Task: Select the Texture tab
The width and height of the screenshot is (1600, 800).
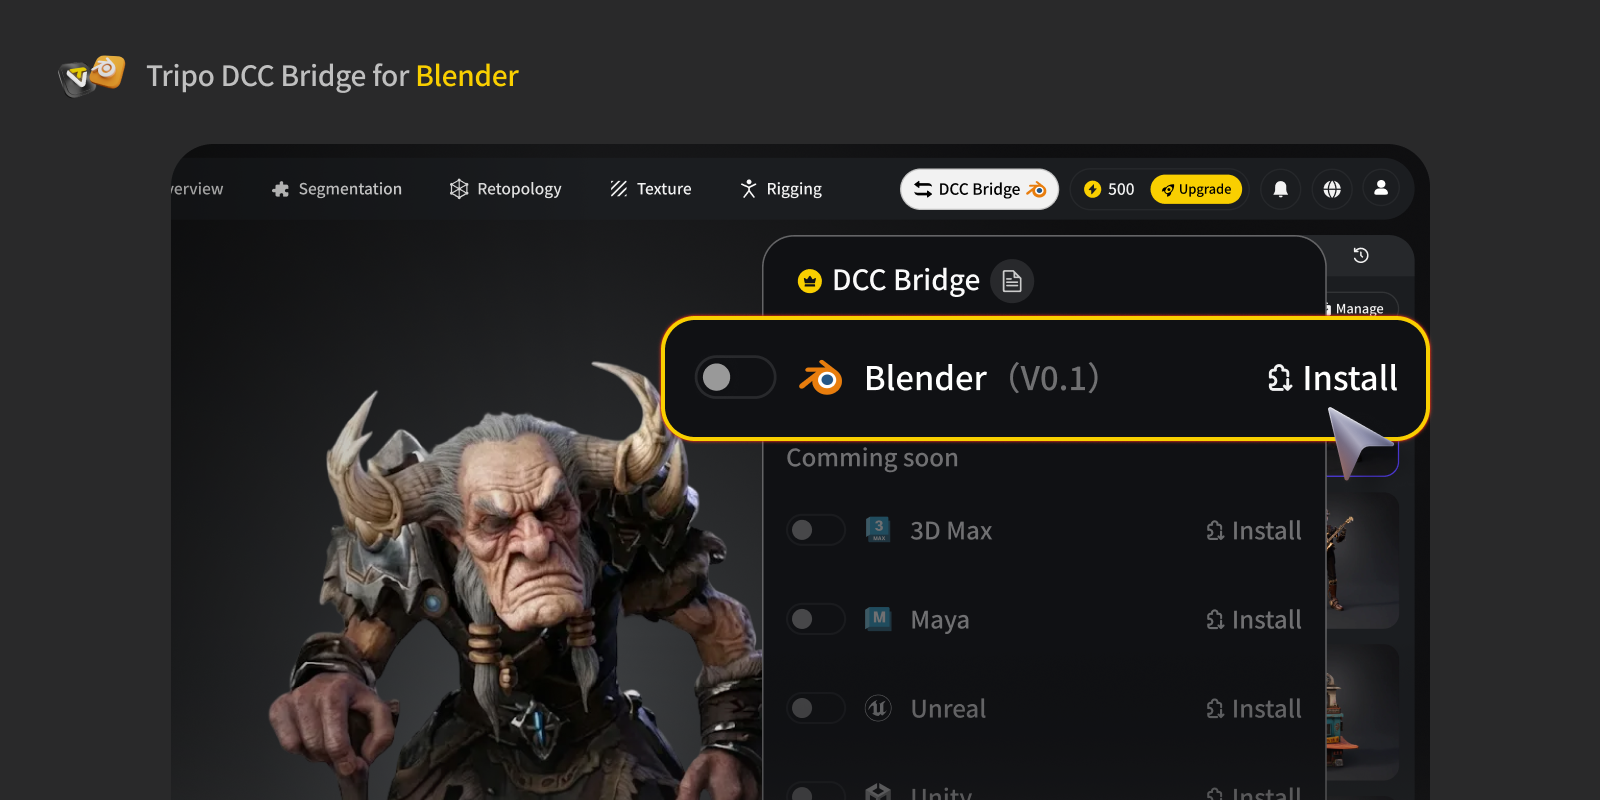Action: pyautogui.click(x=651, y=189)
